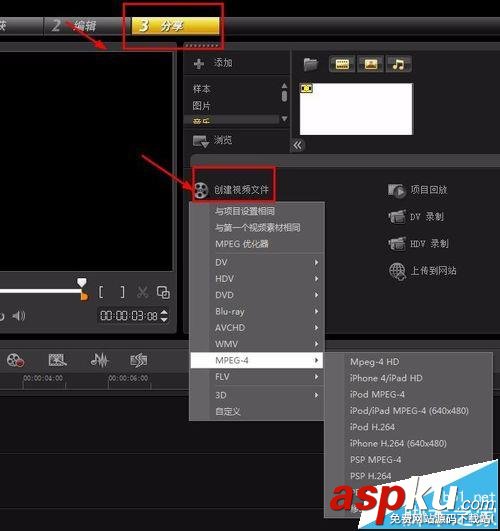Choose 自定义 custom menu item
This screenshot has height=531, width=500.
(x=256, y=412)
